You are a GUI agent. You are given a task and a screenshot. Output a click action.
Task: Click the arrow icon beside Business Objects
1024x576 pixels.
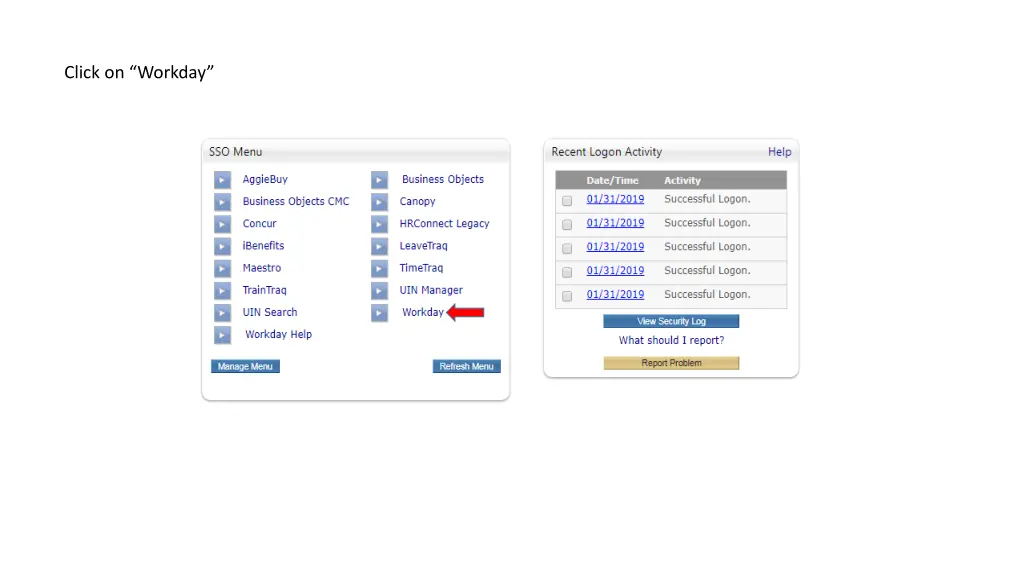coord(379,180)
